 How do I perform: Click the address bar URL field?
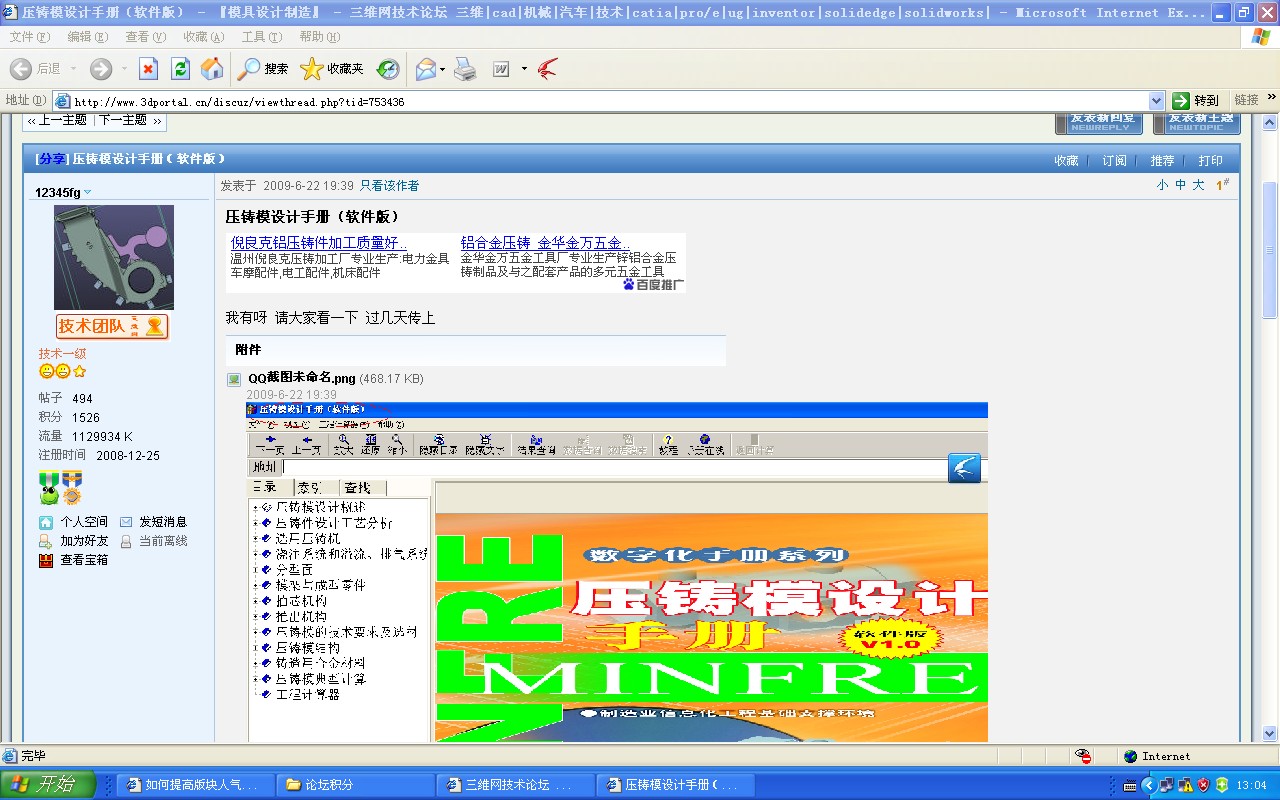pos(608,101)
